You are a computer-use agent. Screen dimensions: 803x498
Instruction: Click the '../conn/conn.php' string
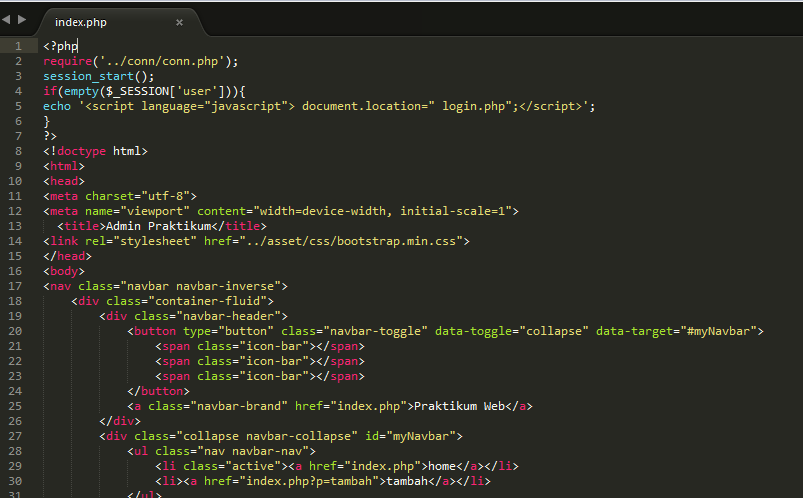(162, 61)
